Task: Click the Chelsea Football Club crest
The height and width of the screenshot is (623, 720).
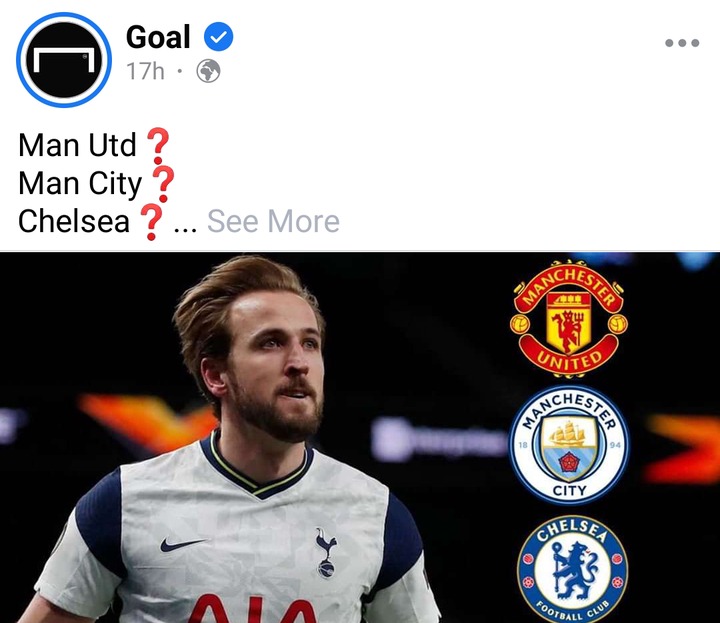Action: (x=572, y=569)
